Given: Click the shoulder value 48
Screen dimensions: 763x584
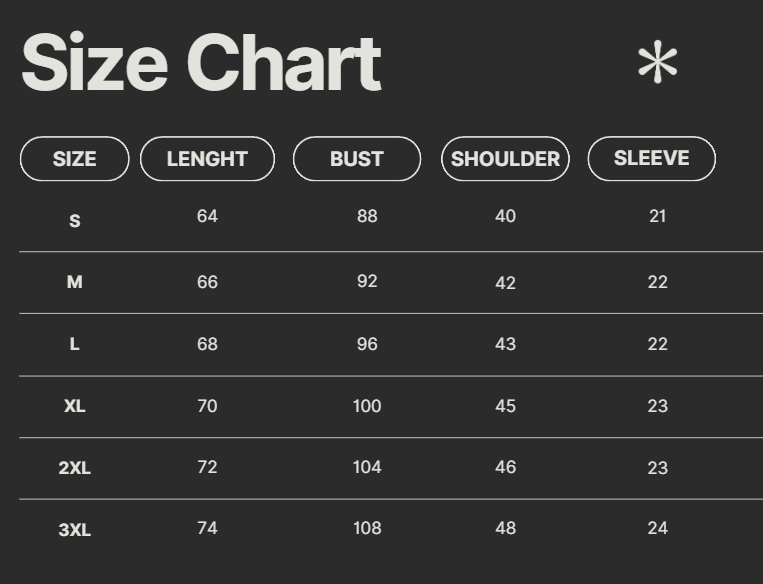Looking at the screenshot, I should click(505, 528).
